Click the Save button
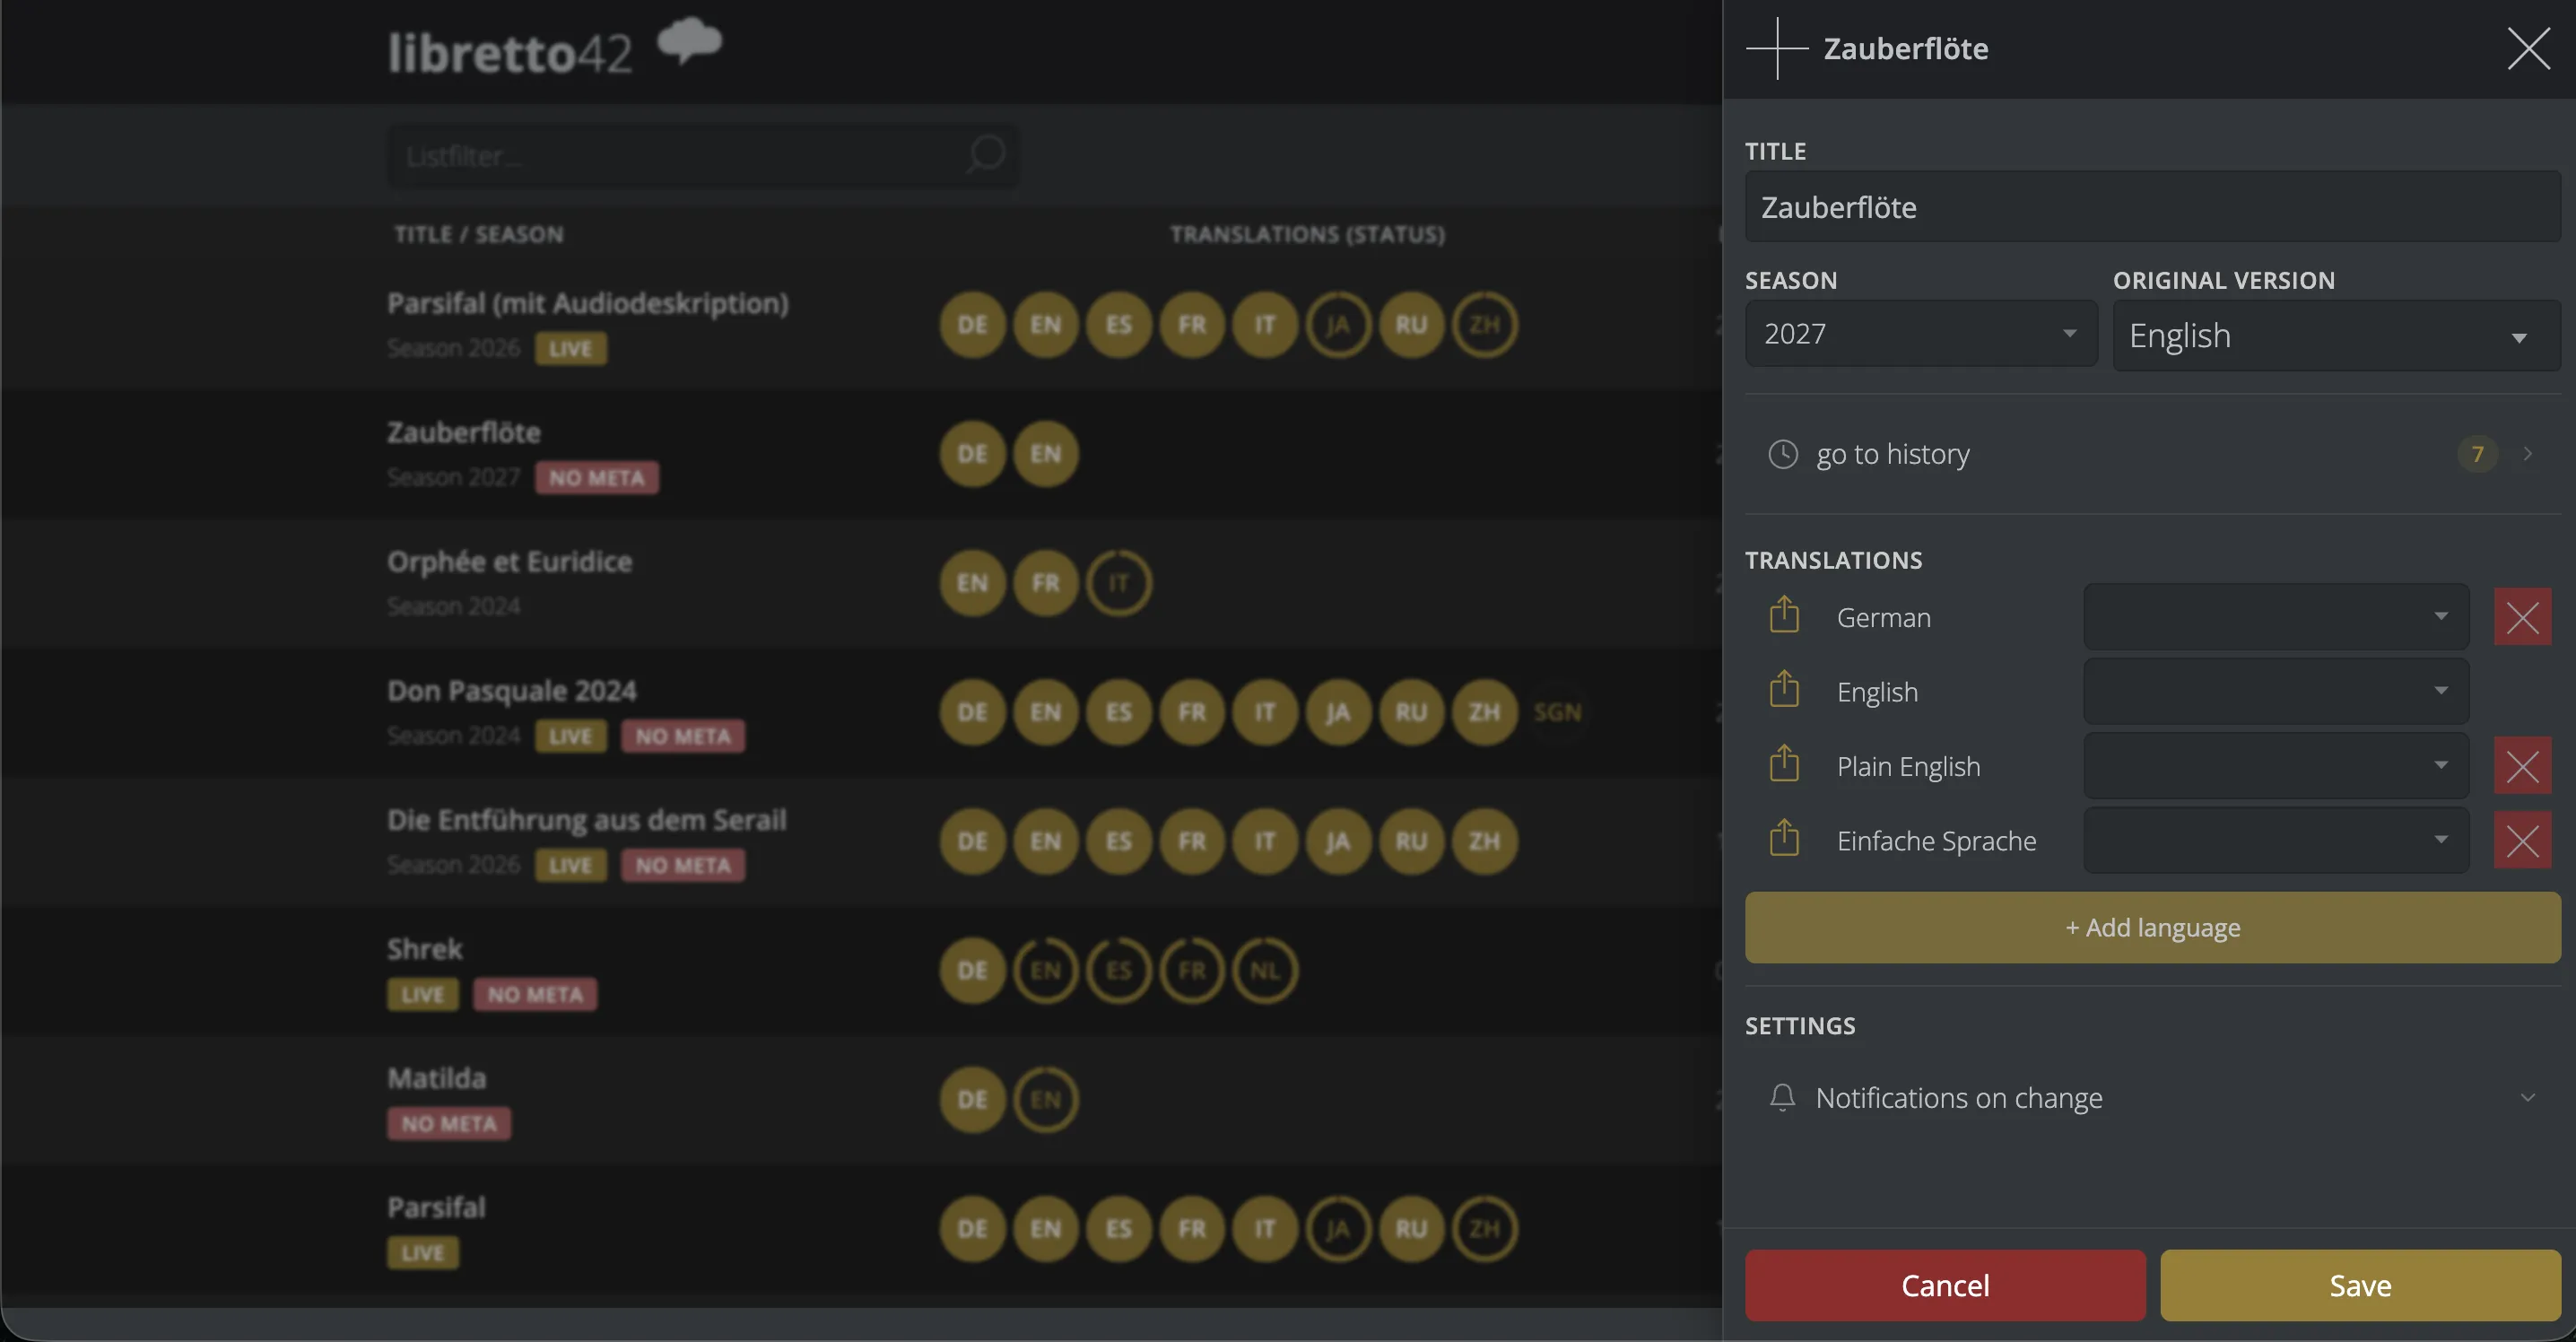The width and height of the screenshot is (2576, 1342). point(2360,1285)
